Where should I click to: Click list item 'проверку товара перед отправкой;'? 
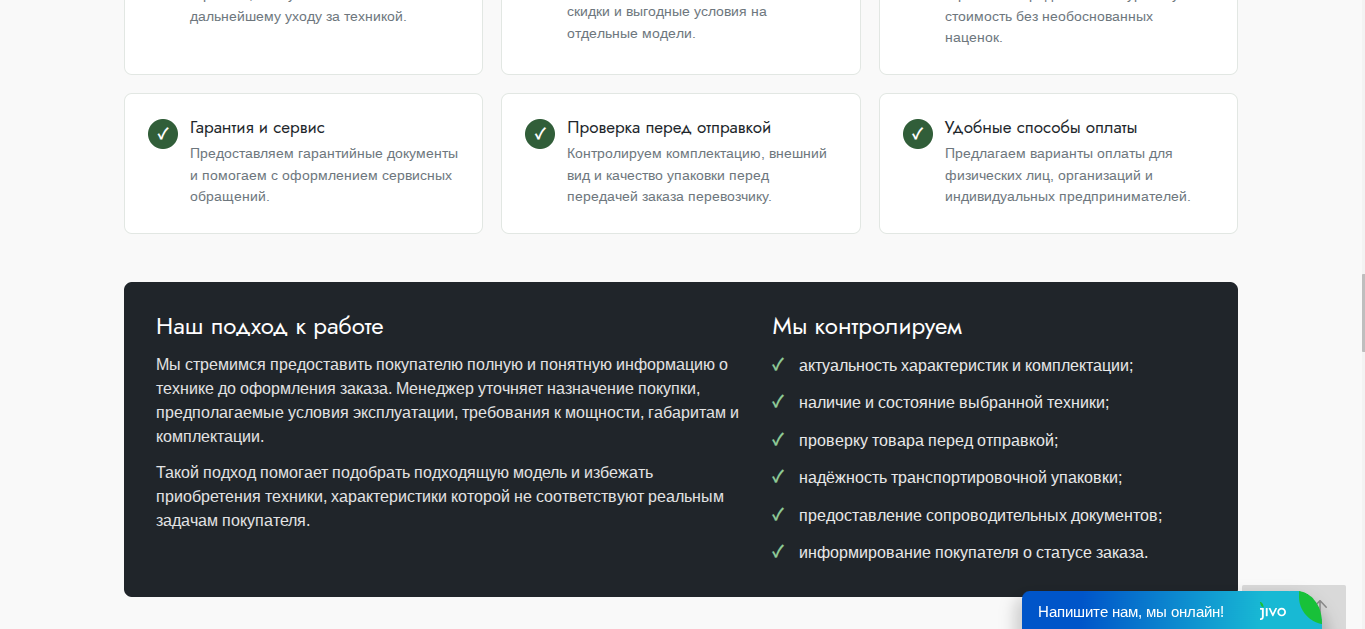pos(928,440)
